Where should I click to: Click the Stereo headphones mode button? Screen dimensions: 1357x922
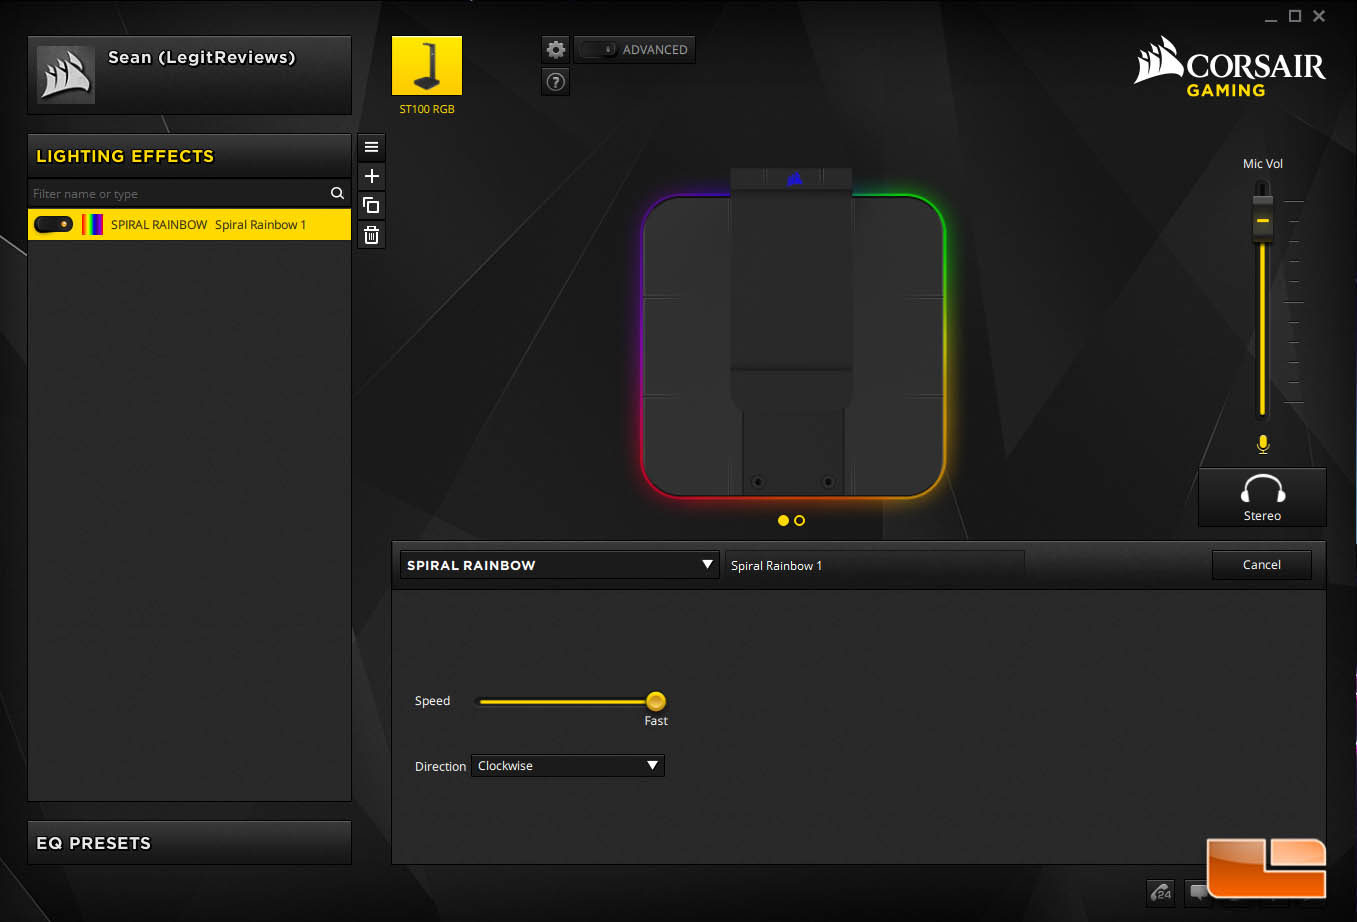1262,497
